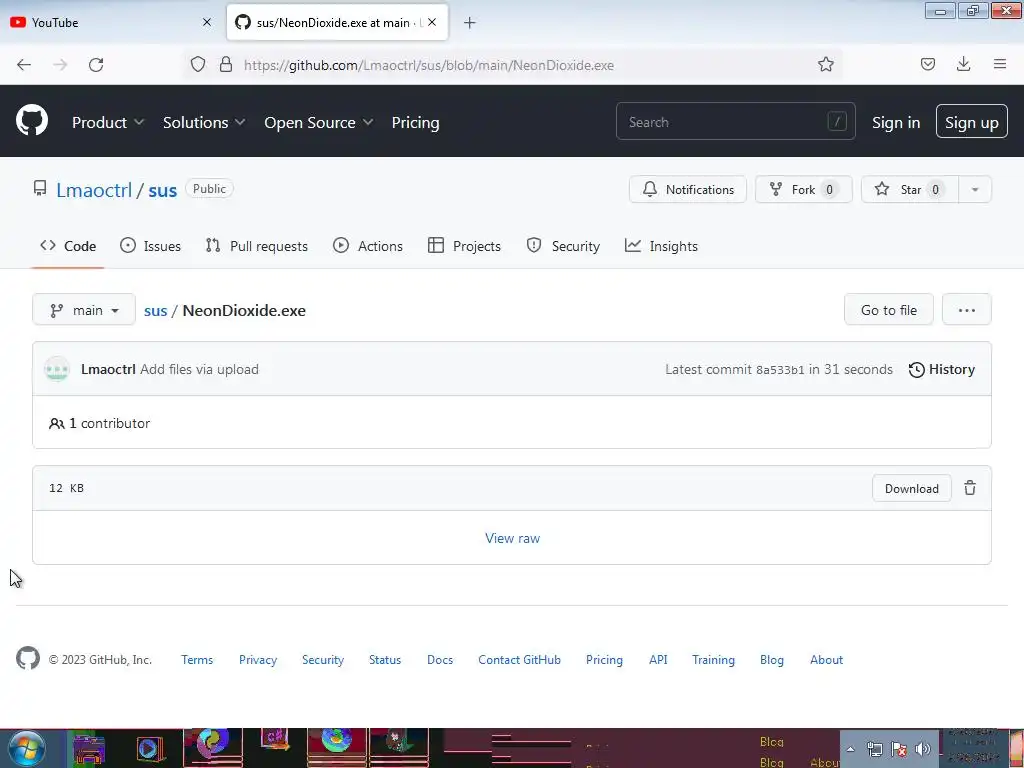Viewport: 1024px width, 768px height.
Task: Open the footer Terms link
Action: [x=197, y=660]
